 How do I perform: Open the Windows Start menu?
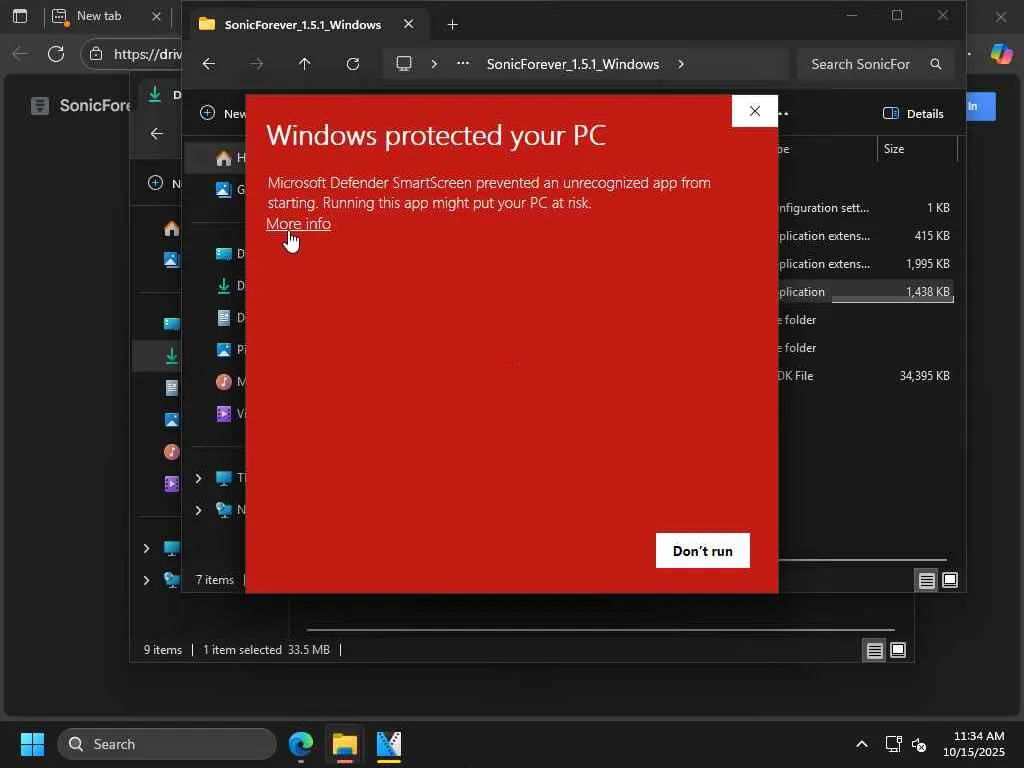click(32, 744)
